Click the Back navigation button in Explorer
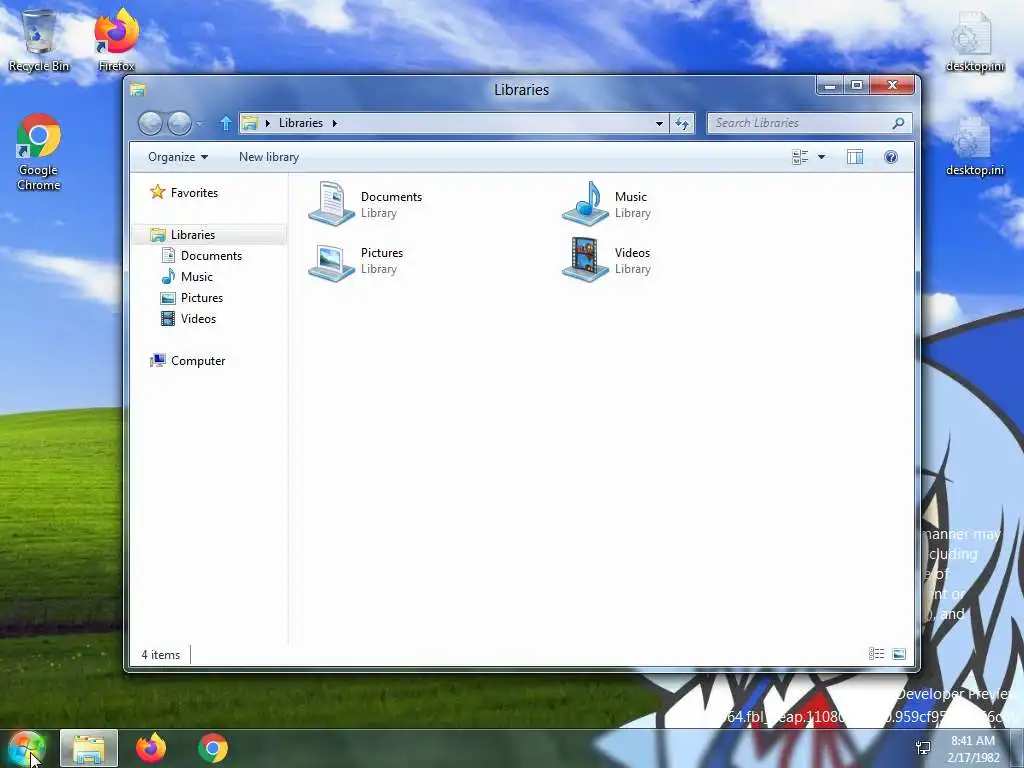 [x=150, y=123]
